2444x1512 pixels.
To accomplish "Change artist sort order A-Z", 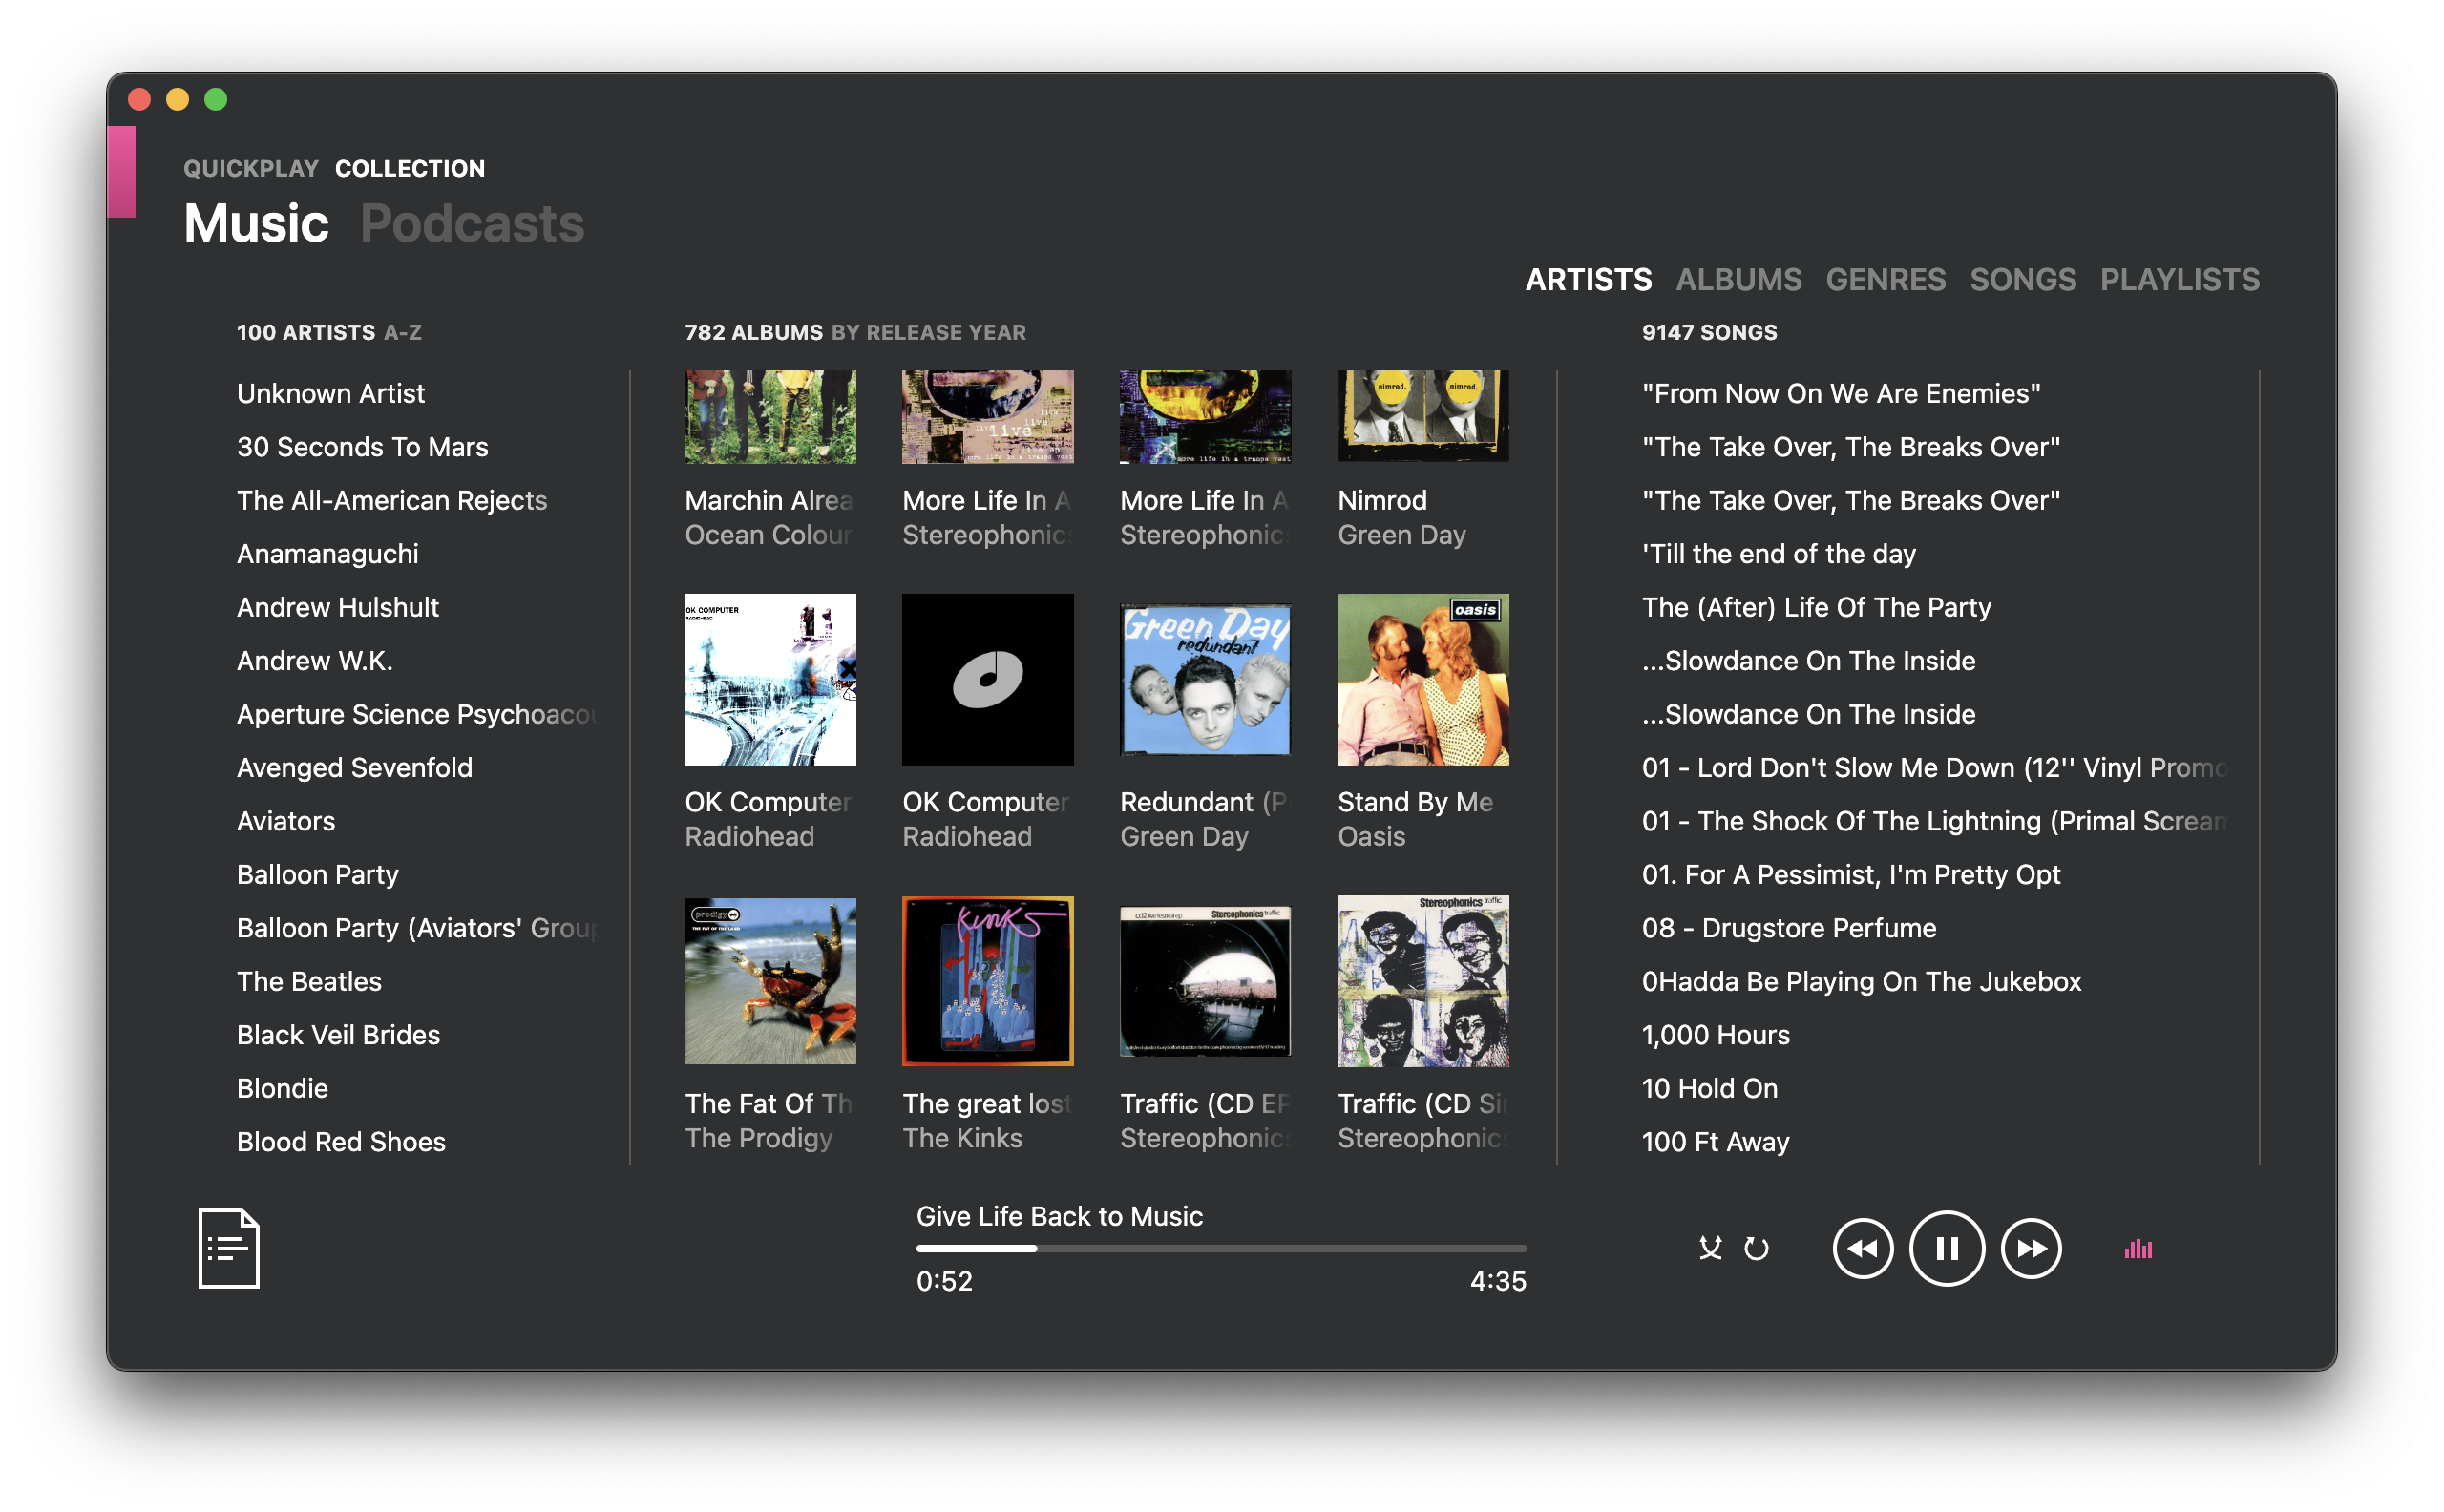I will [x=403, y=332].
